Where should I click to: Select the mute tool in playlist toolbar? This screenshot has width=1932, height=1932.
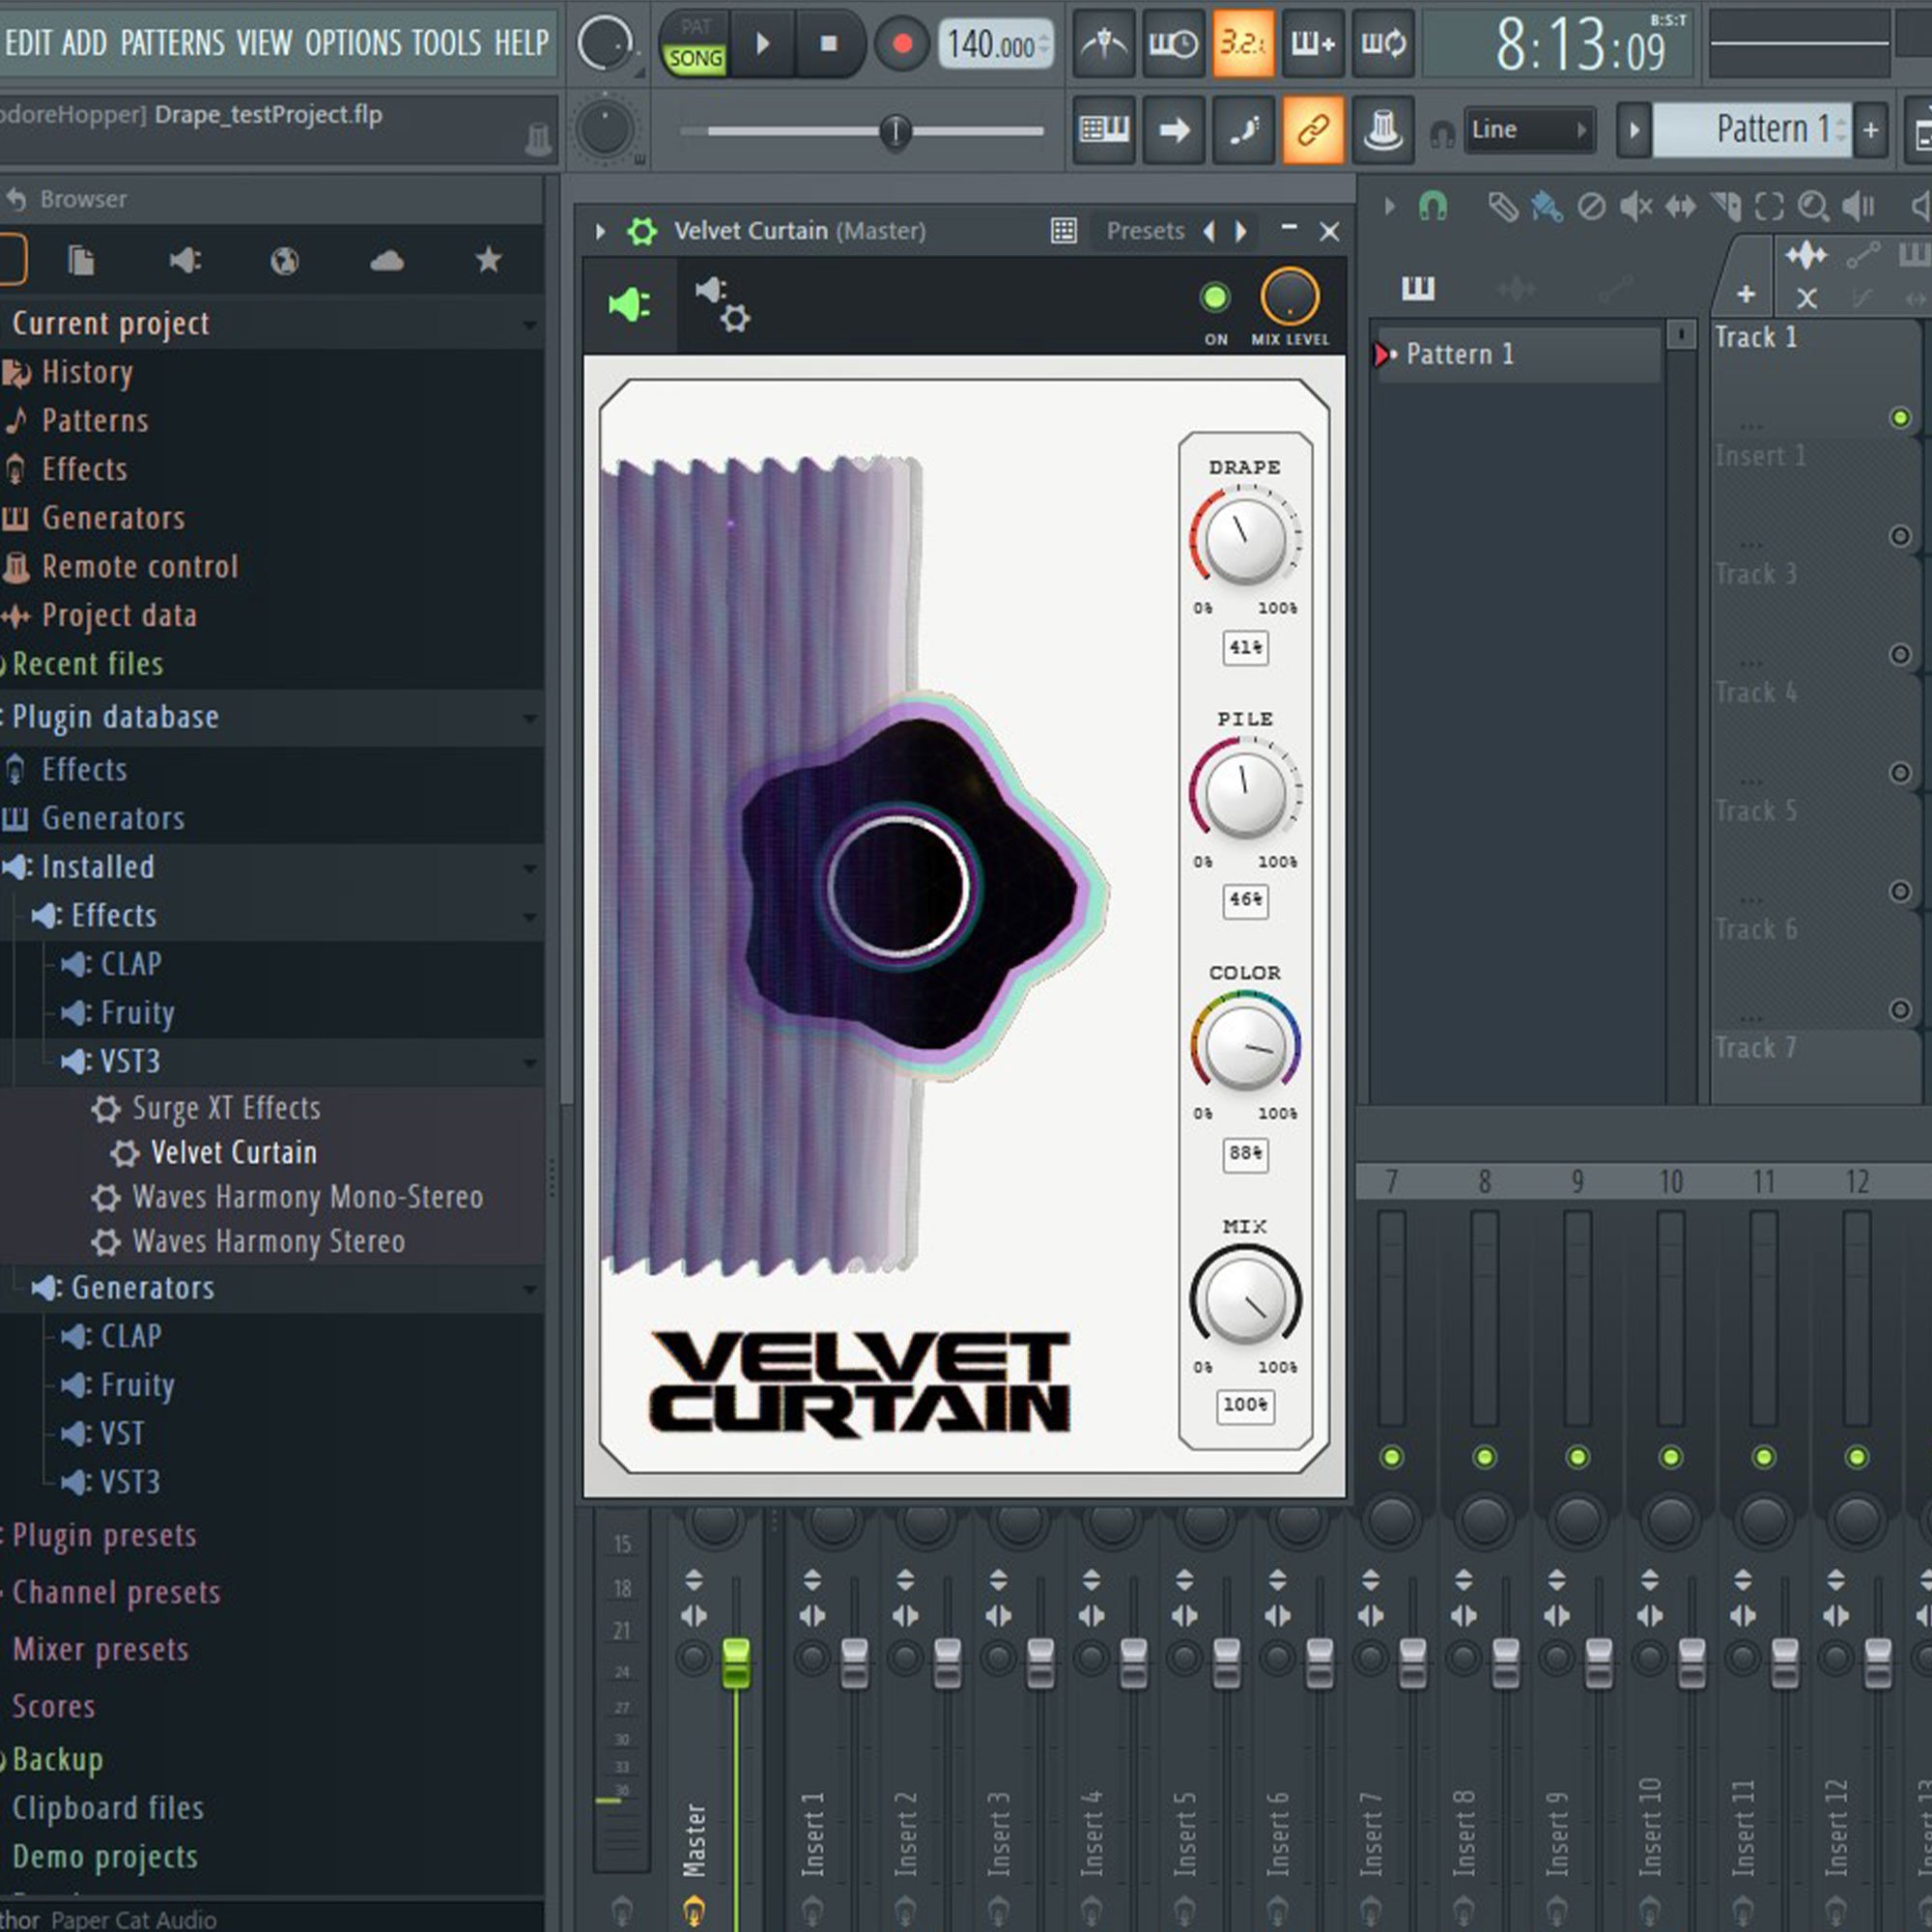1635,207
